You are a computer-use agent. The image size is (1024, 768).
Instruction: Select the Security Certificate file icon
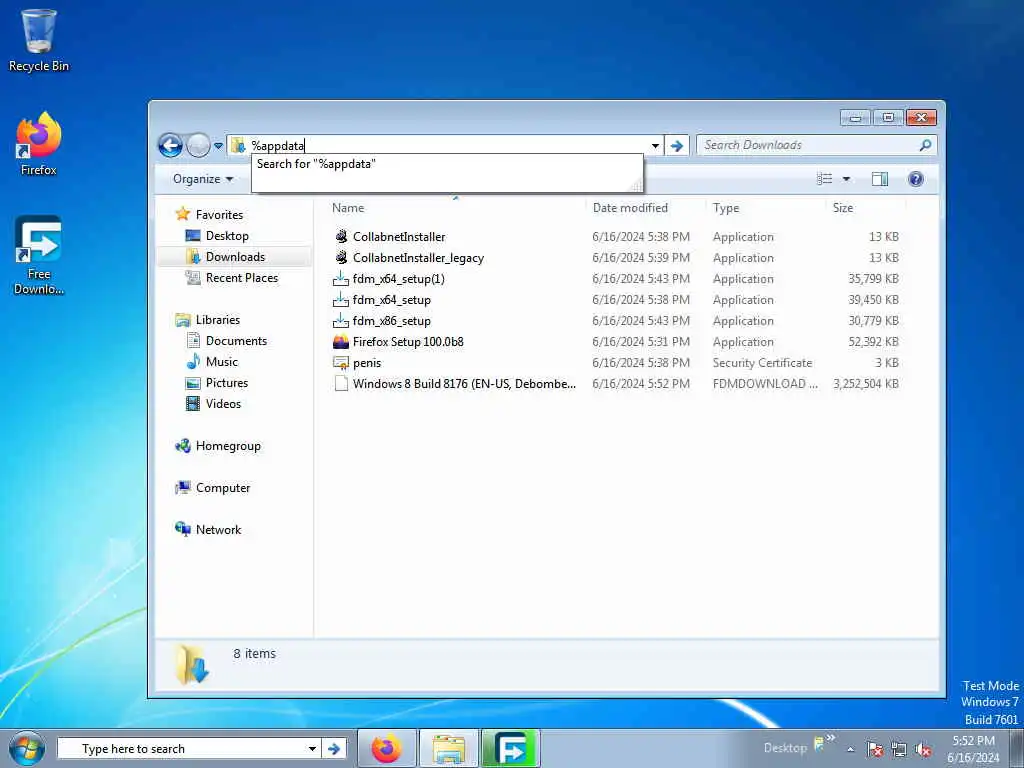(341, 362)
